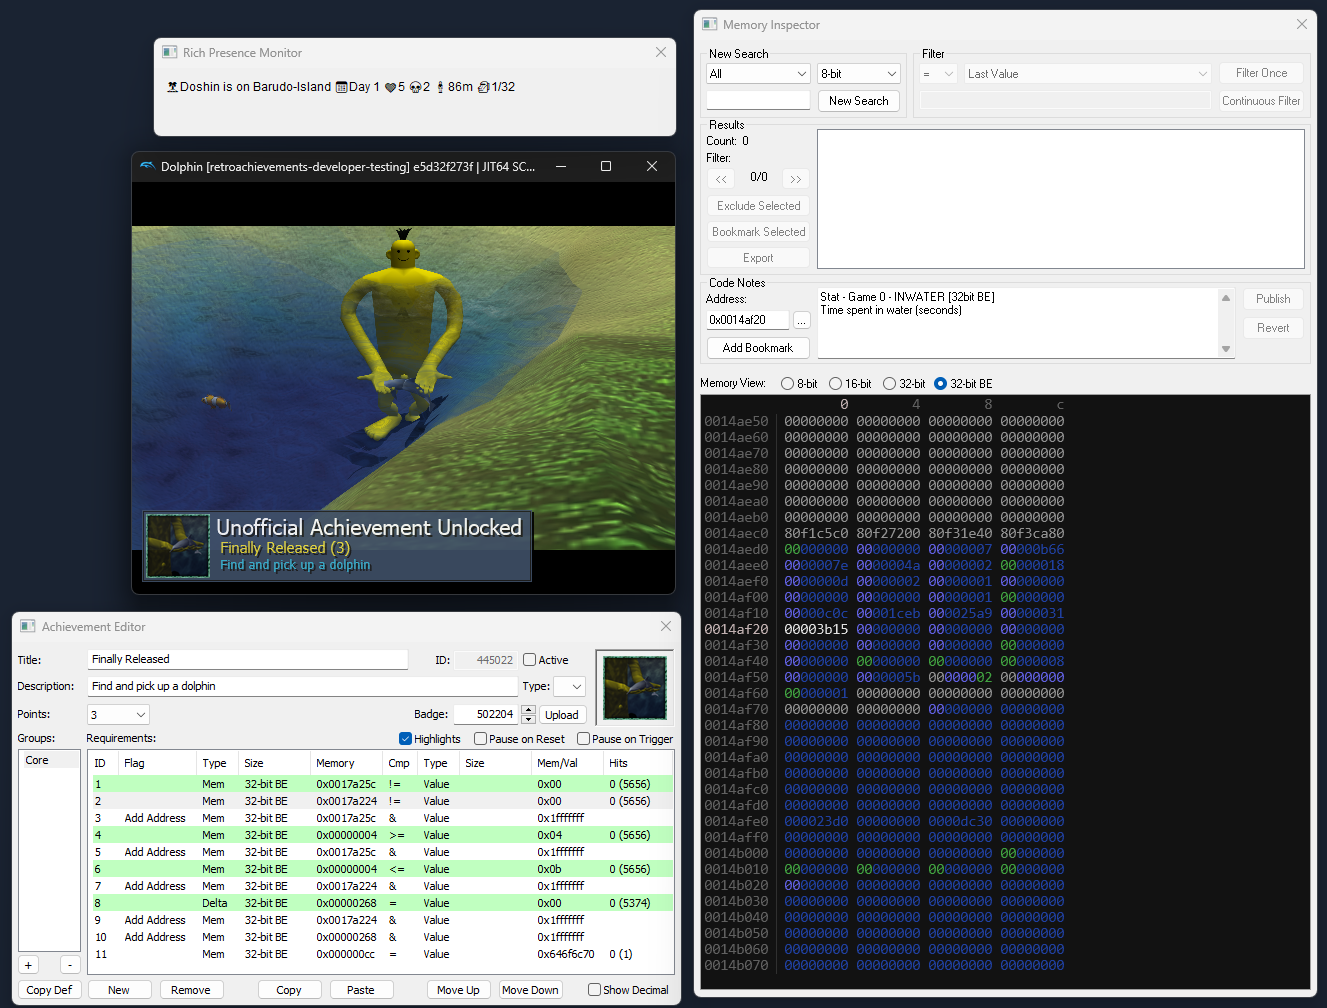This screenshot has width=1327, height=1008.
Task: Open the Points dropdown showing 3
Action: click(x=118, y=715)
